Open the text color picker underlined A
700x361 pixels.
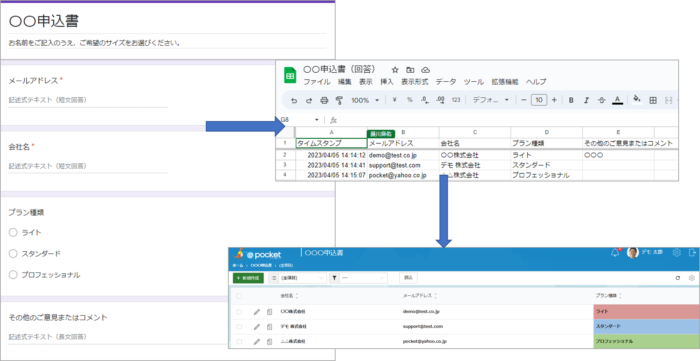click(x=617, y=100)
